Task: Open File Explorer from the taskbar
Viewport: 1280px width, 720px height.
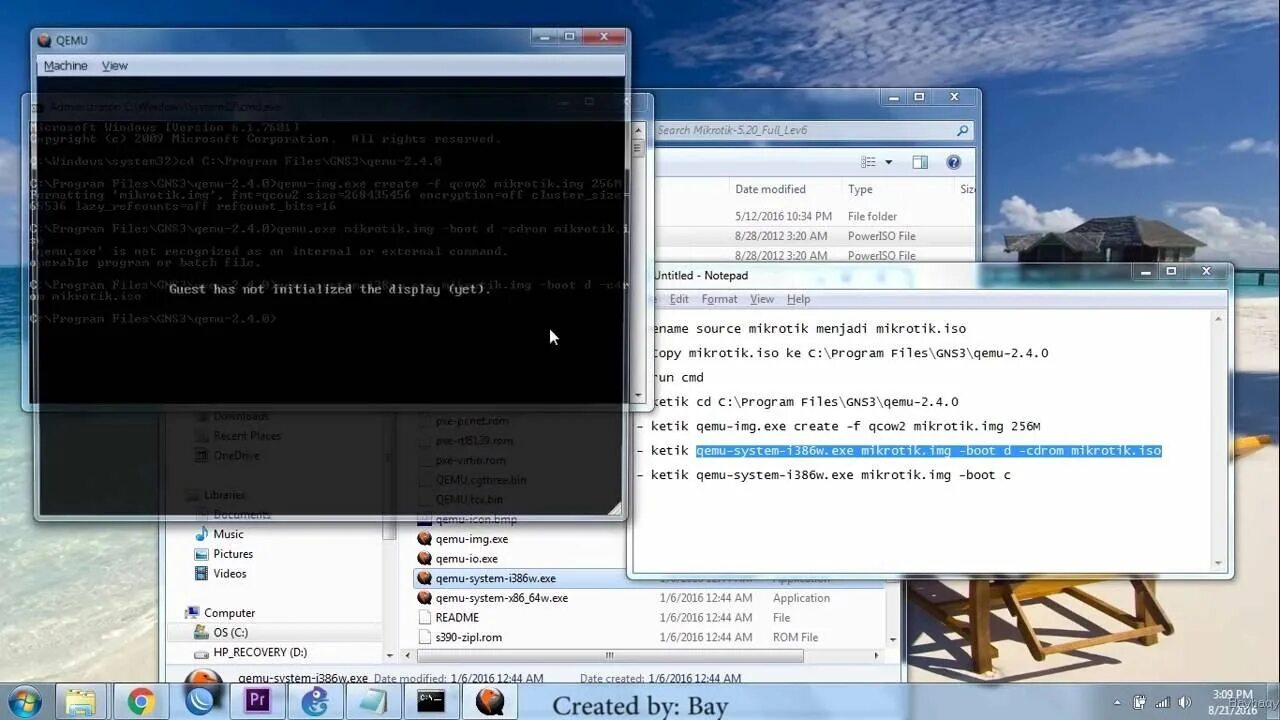Action: (81, 701)
